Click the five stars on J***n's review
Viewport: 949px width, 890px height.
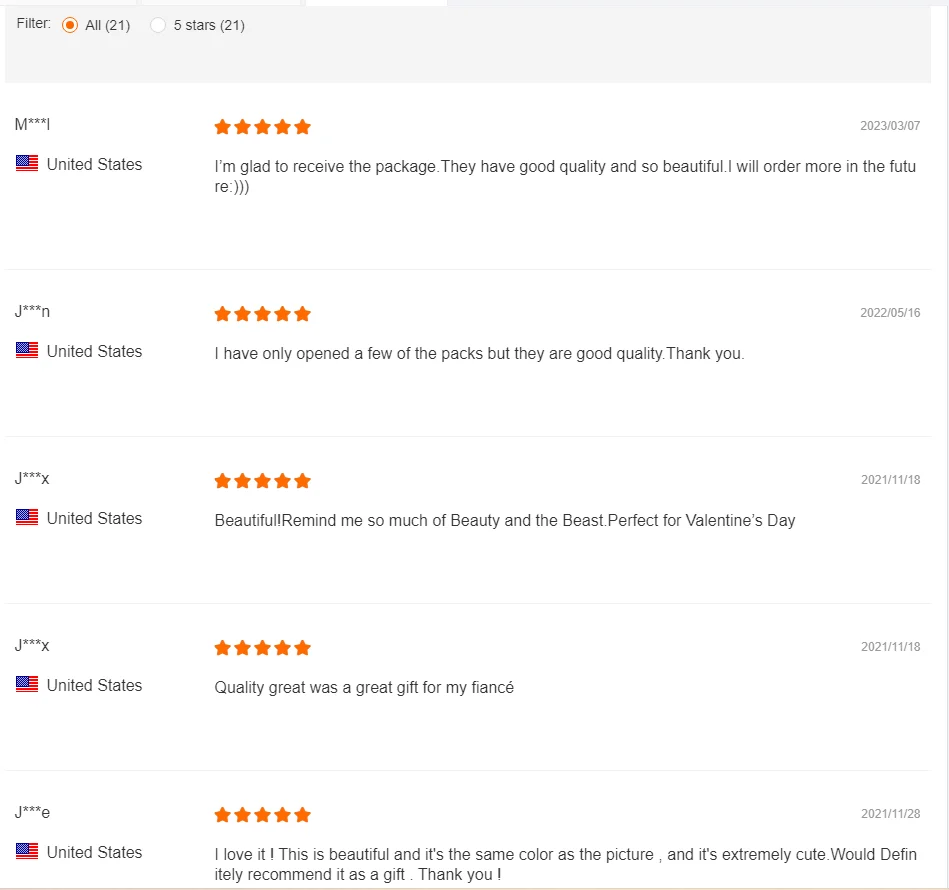pos(262,314)
